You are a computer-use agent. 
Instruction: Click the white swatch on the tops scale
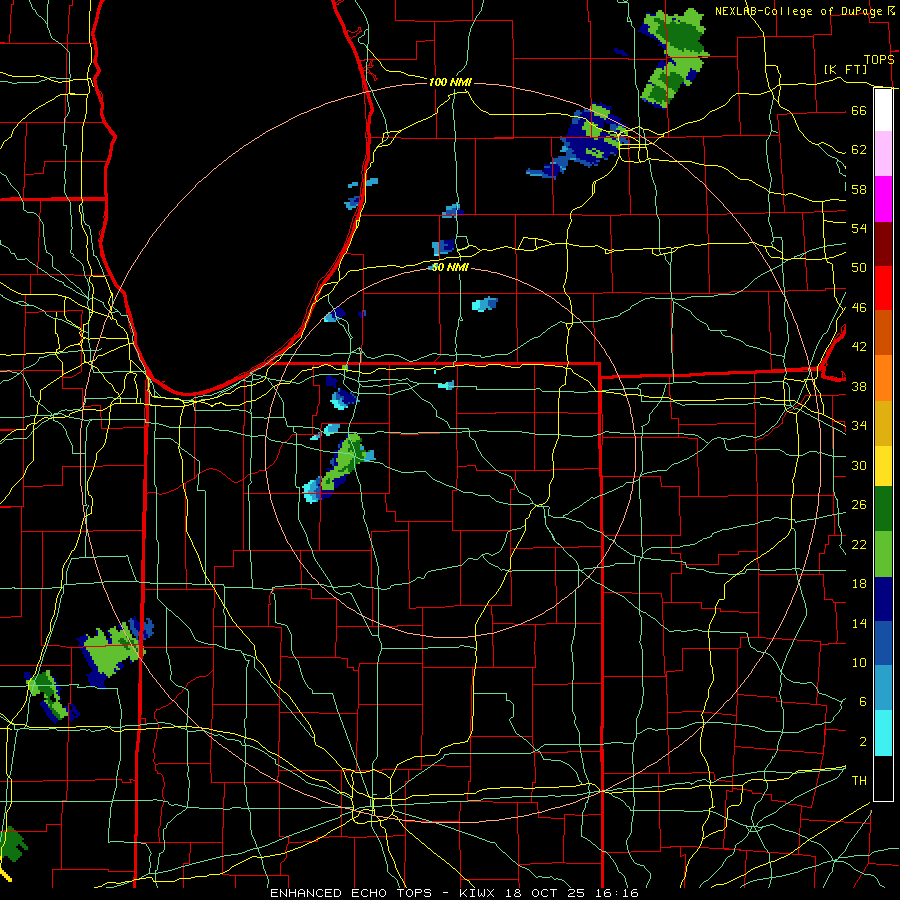[x=883, y=110]
